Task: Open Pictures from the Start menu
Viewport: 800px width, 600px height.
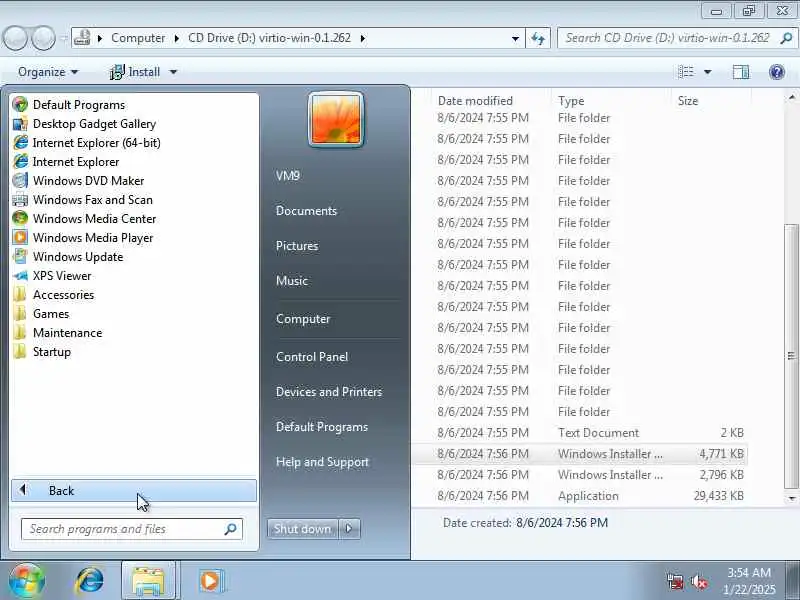Action: click(x=297, y=246)
